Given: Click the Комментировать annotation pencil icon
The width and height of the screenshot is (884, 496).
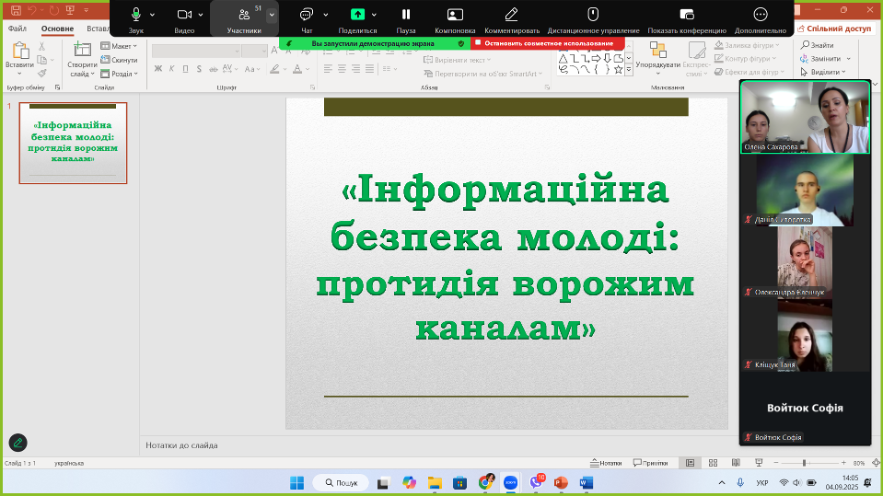Looking at the screenshot, I should click(x=512, y=15).
